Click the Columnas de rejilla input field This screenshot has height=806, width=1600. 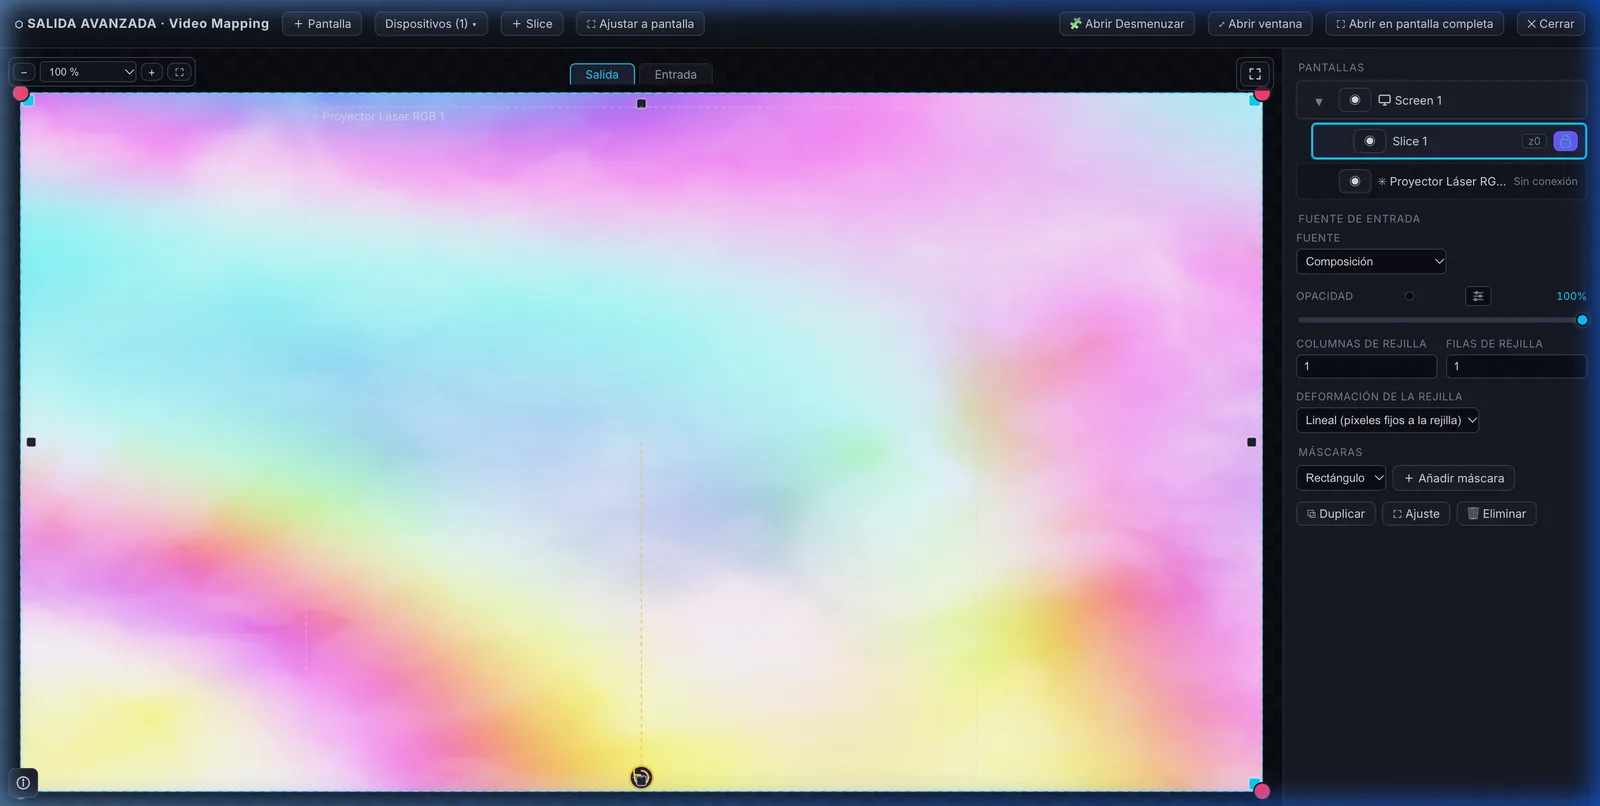pyautogui.click(x=1367, y=367)
